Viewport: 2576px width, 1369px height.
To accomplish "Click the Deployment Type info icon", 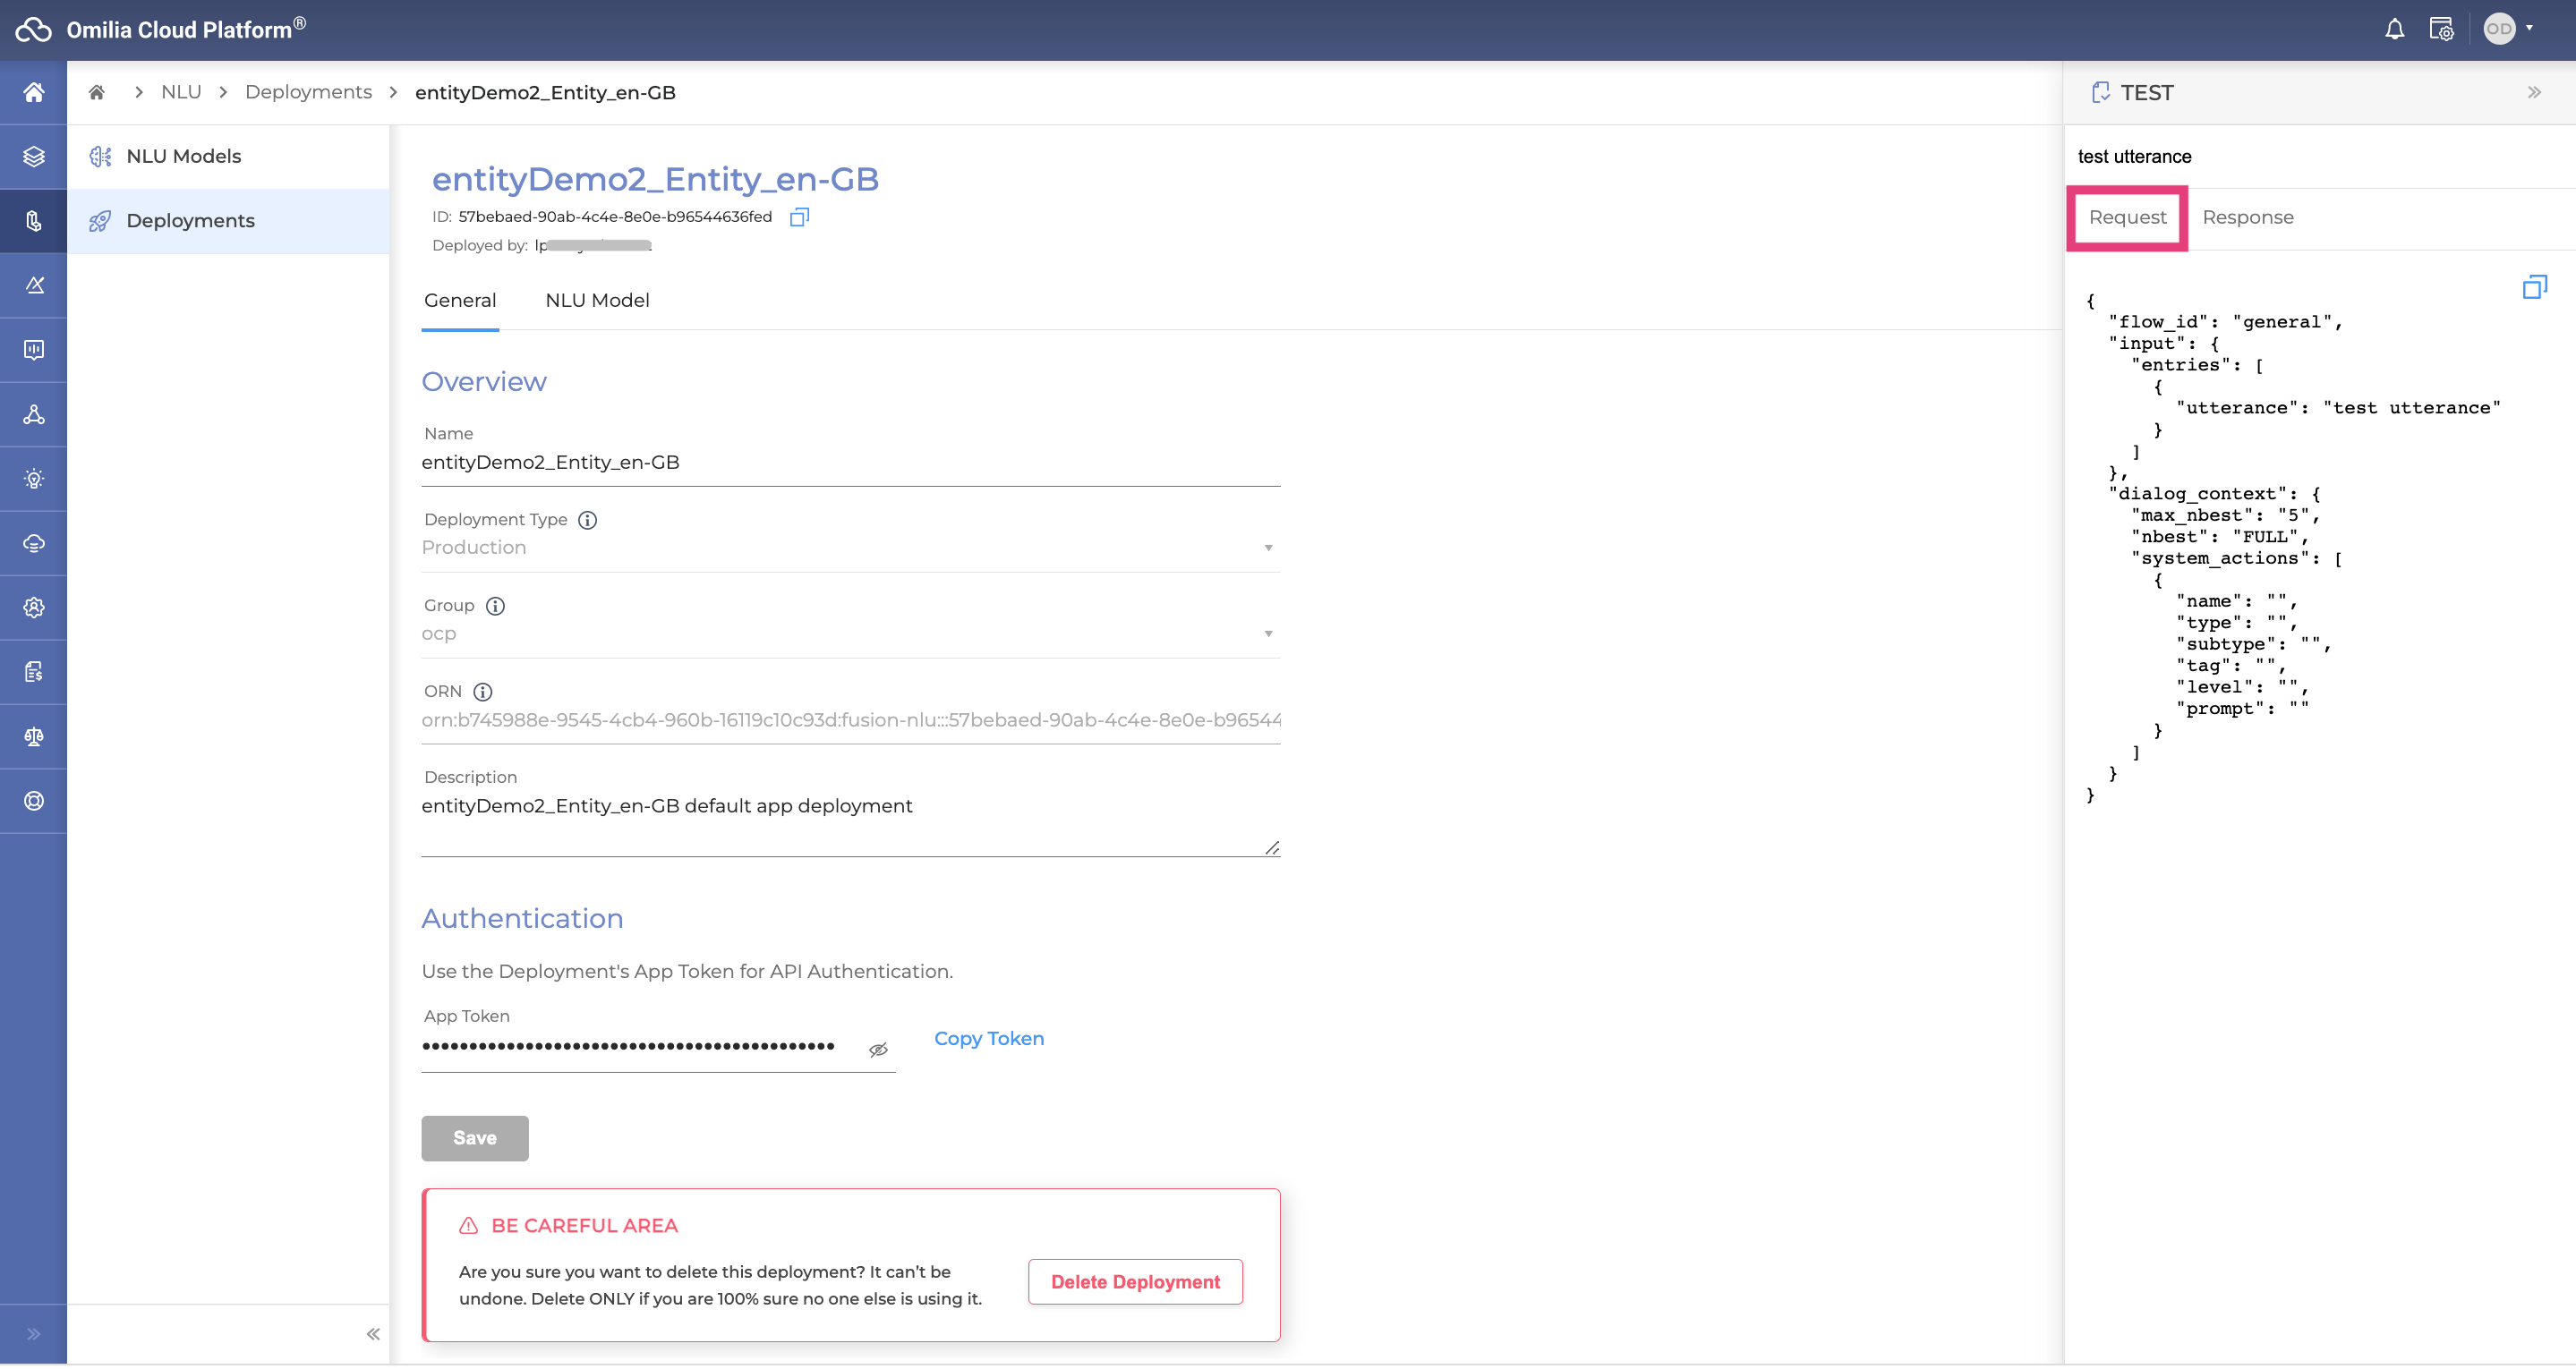I will [588, 519].
